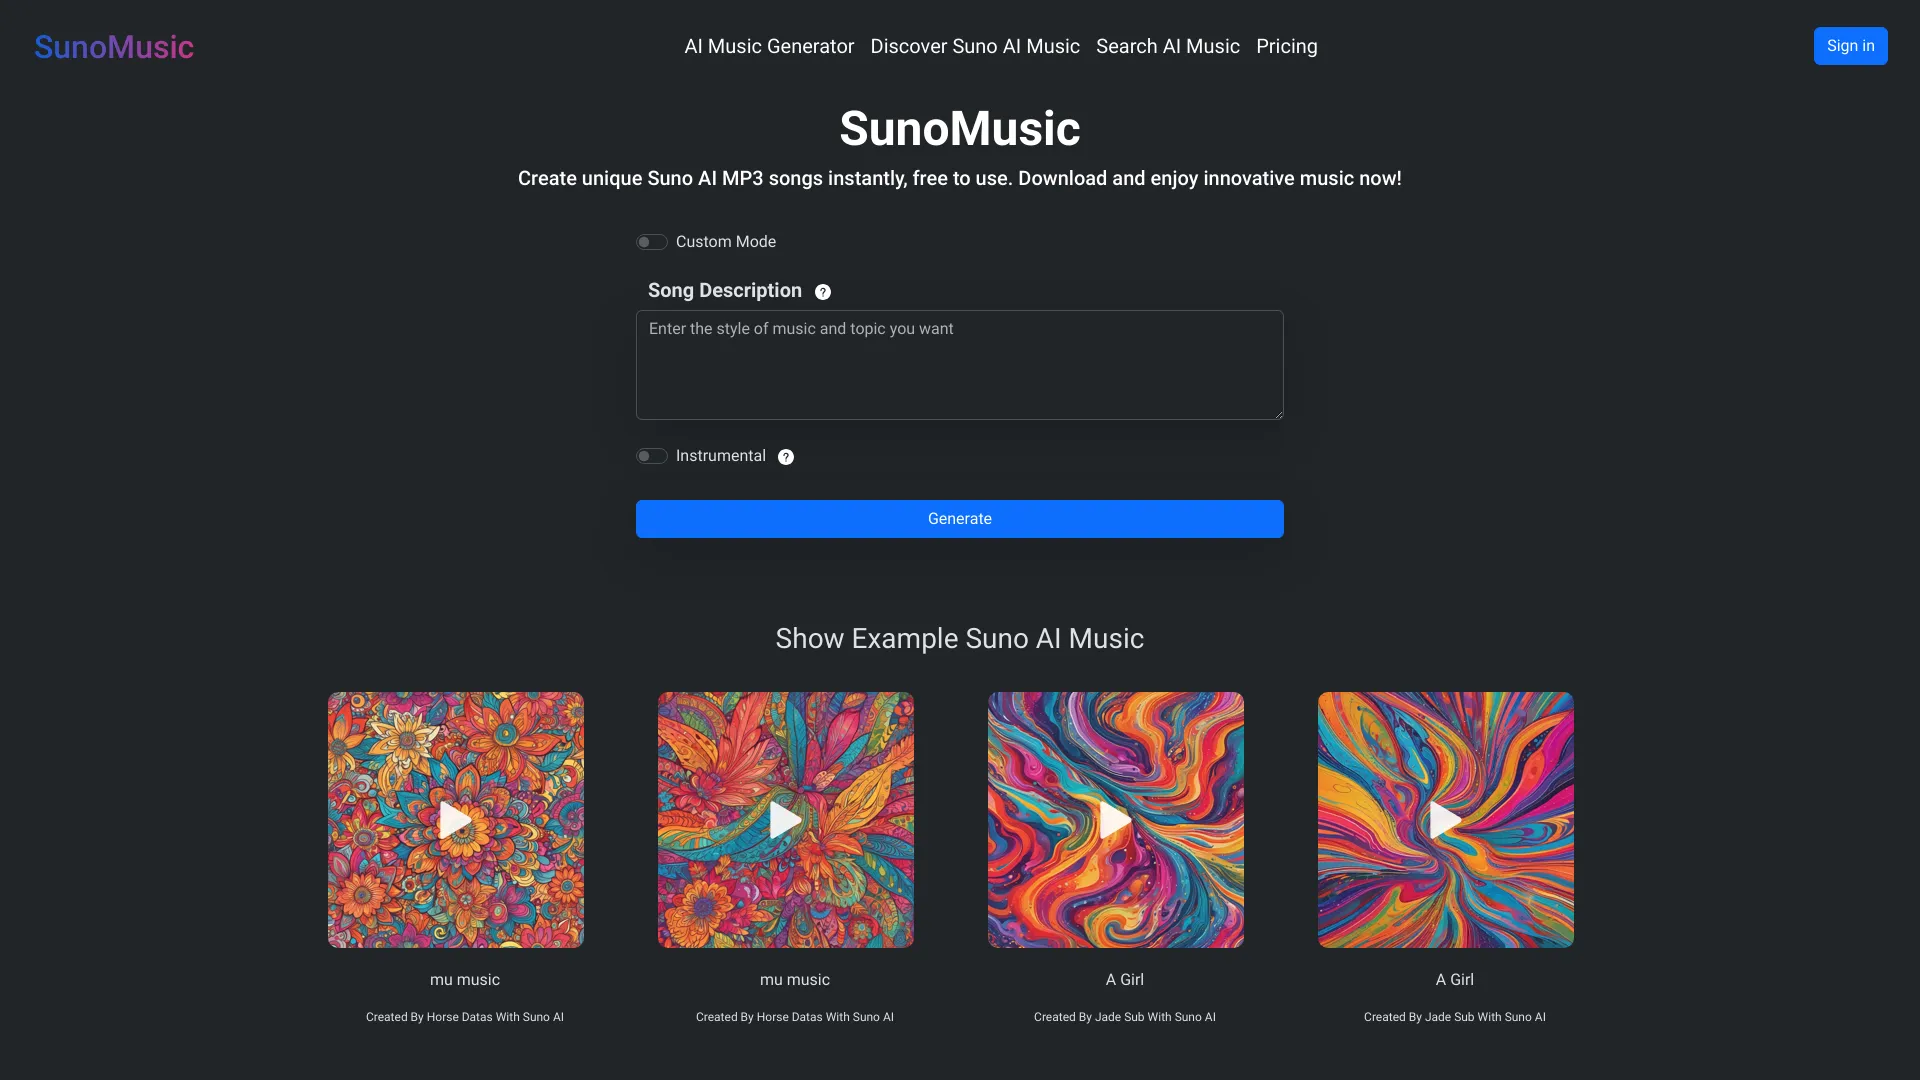Enable the Instrumental toggle
The height and width of the screenshot is (1080, 1920).
[x=650, y=456]
